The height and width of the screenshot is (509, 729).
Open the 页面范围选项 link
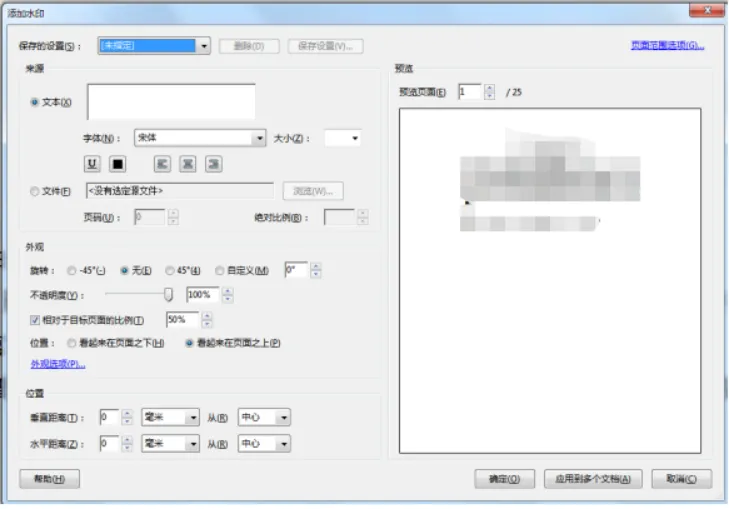tap(667, 45)
